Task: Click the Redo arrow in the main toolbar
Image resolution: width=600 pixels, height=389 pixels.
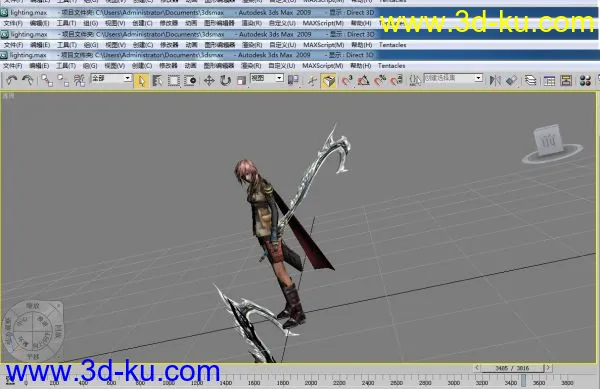Action: pyautogui.click(x=28, y=80)
